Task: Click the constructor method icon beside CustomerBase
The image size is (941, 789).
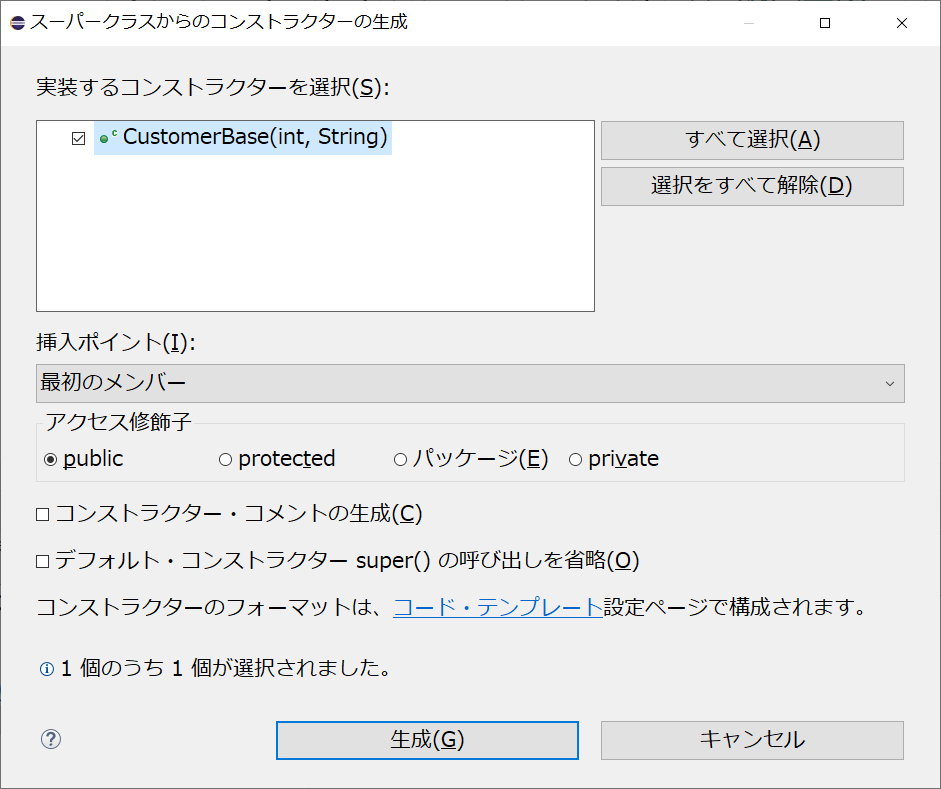Action: click(x=108, y=139)
